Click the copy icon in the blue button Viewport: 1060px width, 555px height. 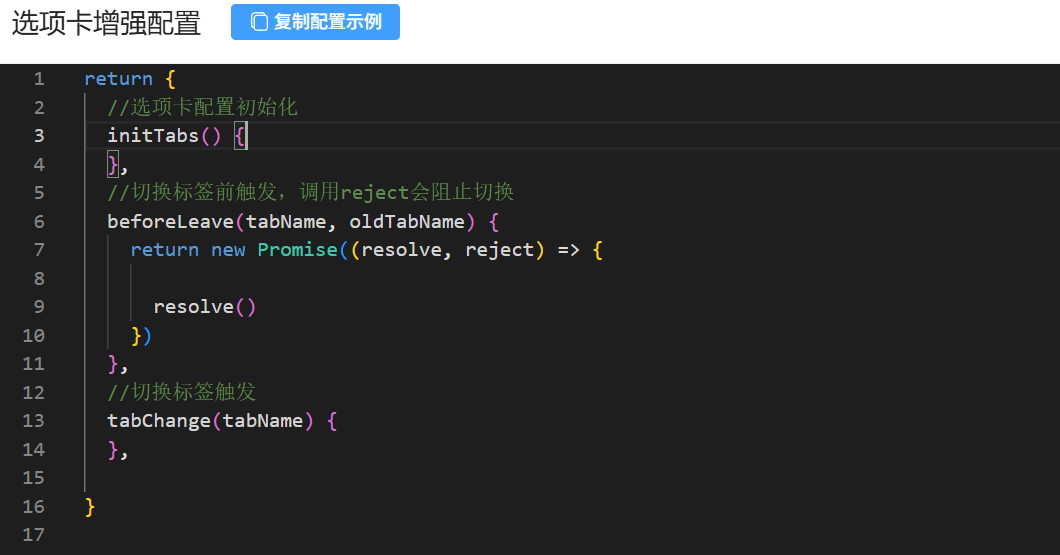pyautogui.click(x=259, y=22)
